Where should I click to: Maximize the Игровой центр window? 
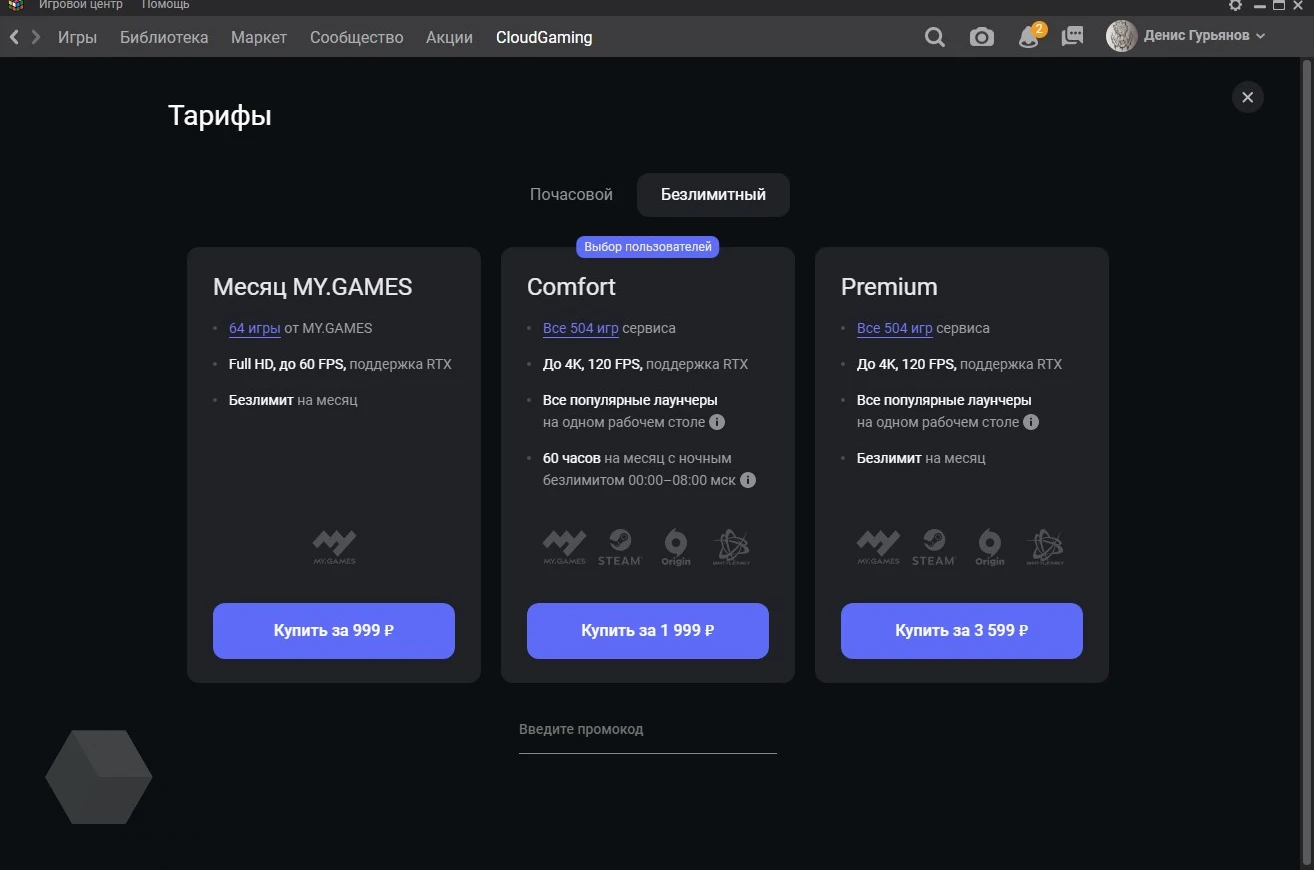pos(1278,5)
